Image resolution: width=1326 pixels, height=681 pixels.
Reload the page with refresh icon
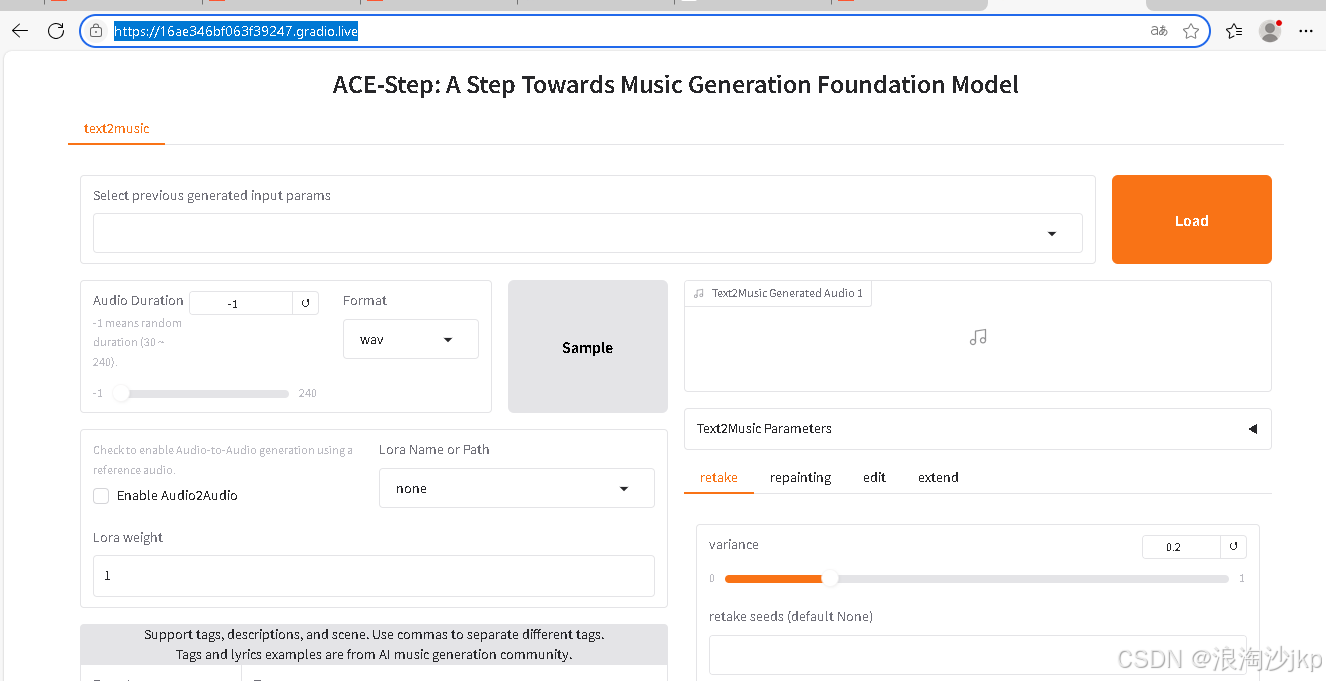click(x=56, y=31)
